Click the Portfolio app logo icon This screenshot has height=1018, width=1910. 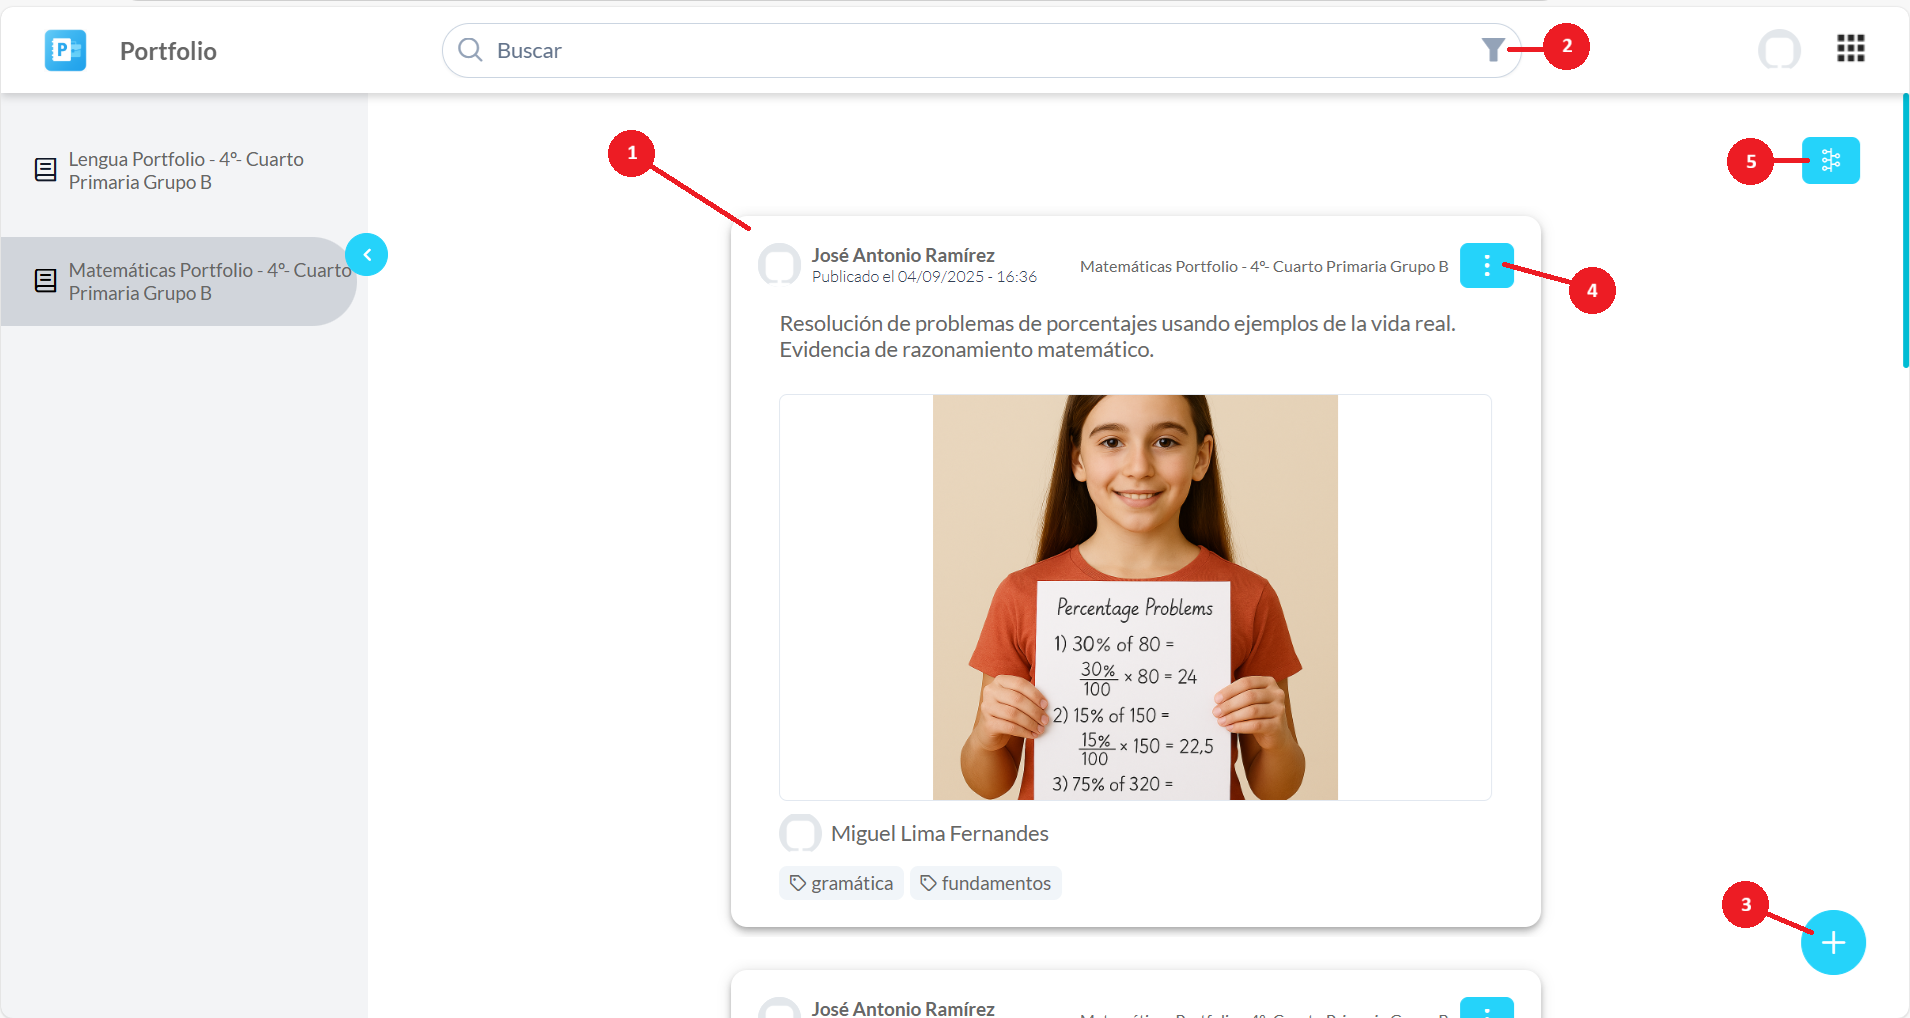tap(65, 50)
